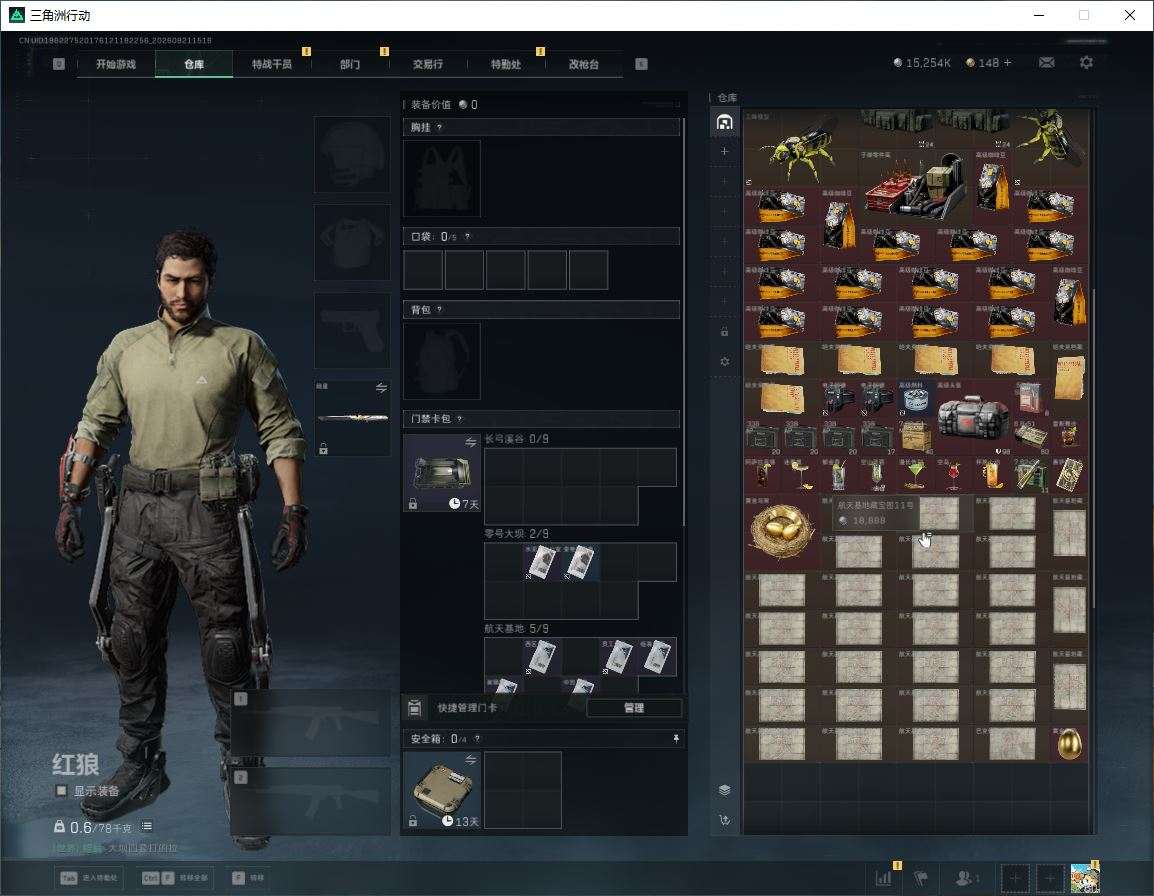Open the 部门 tab
Image resolution: width=1154 pixels, height=896 pixels.
click(350, 64)
